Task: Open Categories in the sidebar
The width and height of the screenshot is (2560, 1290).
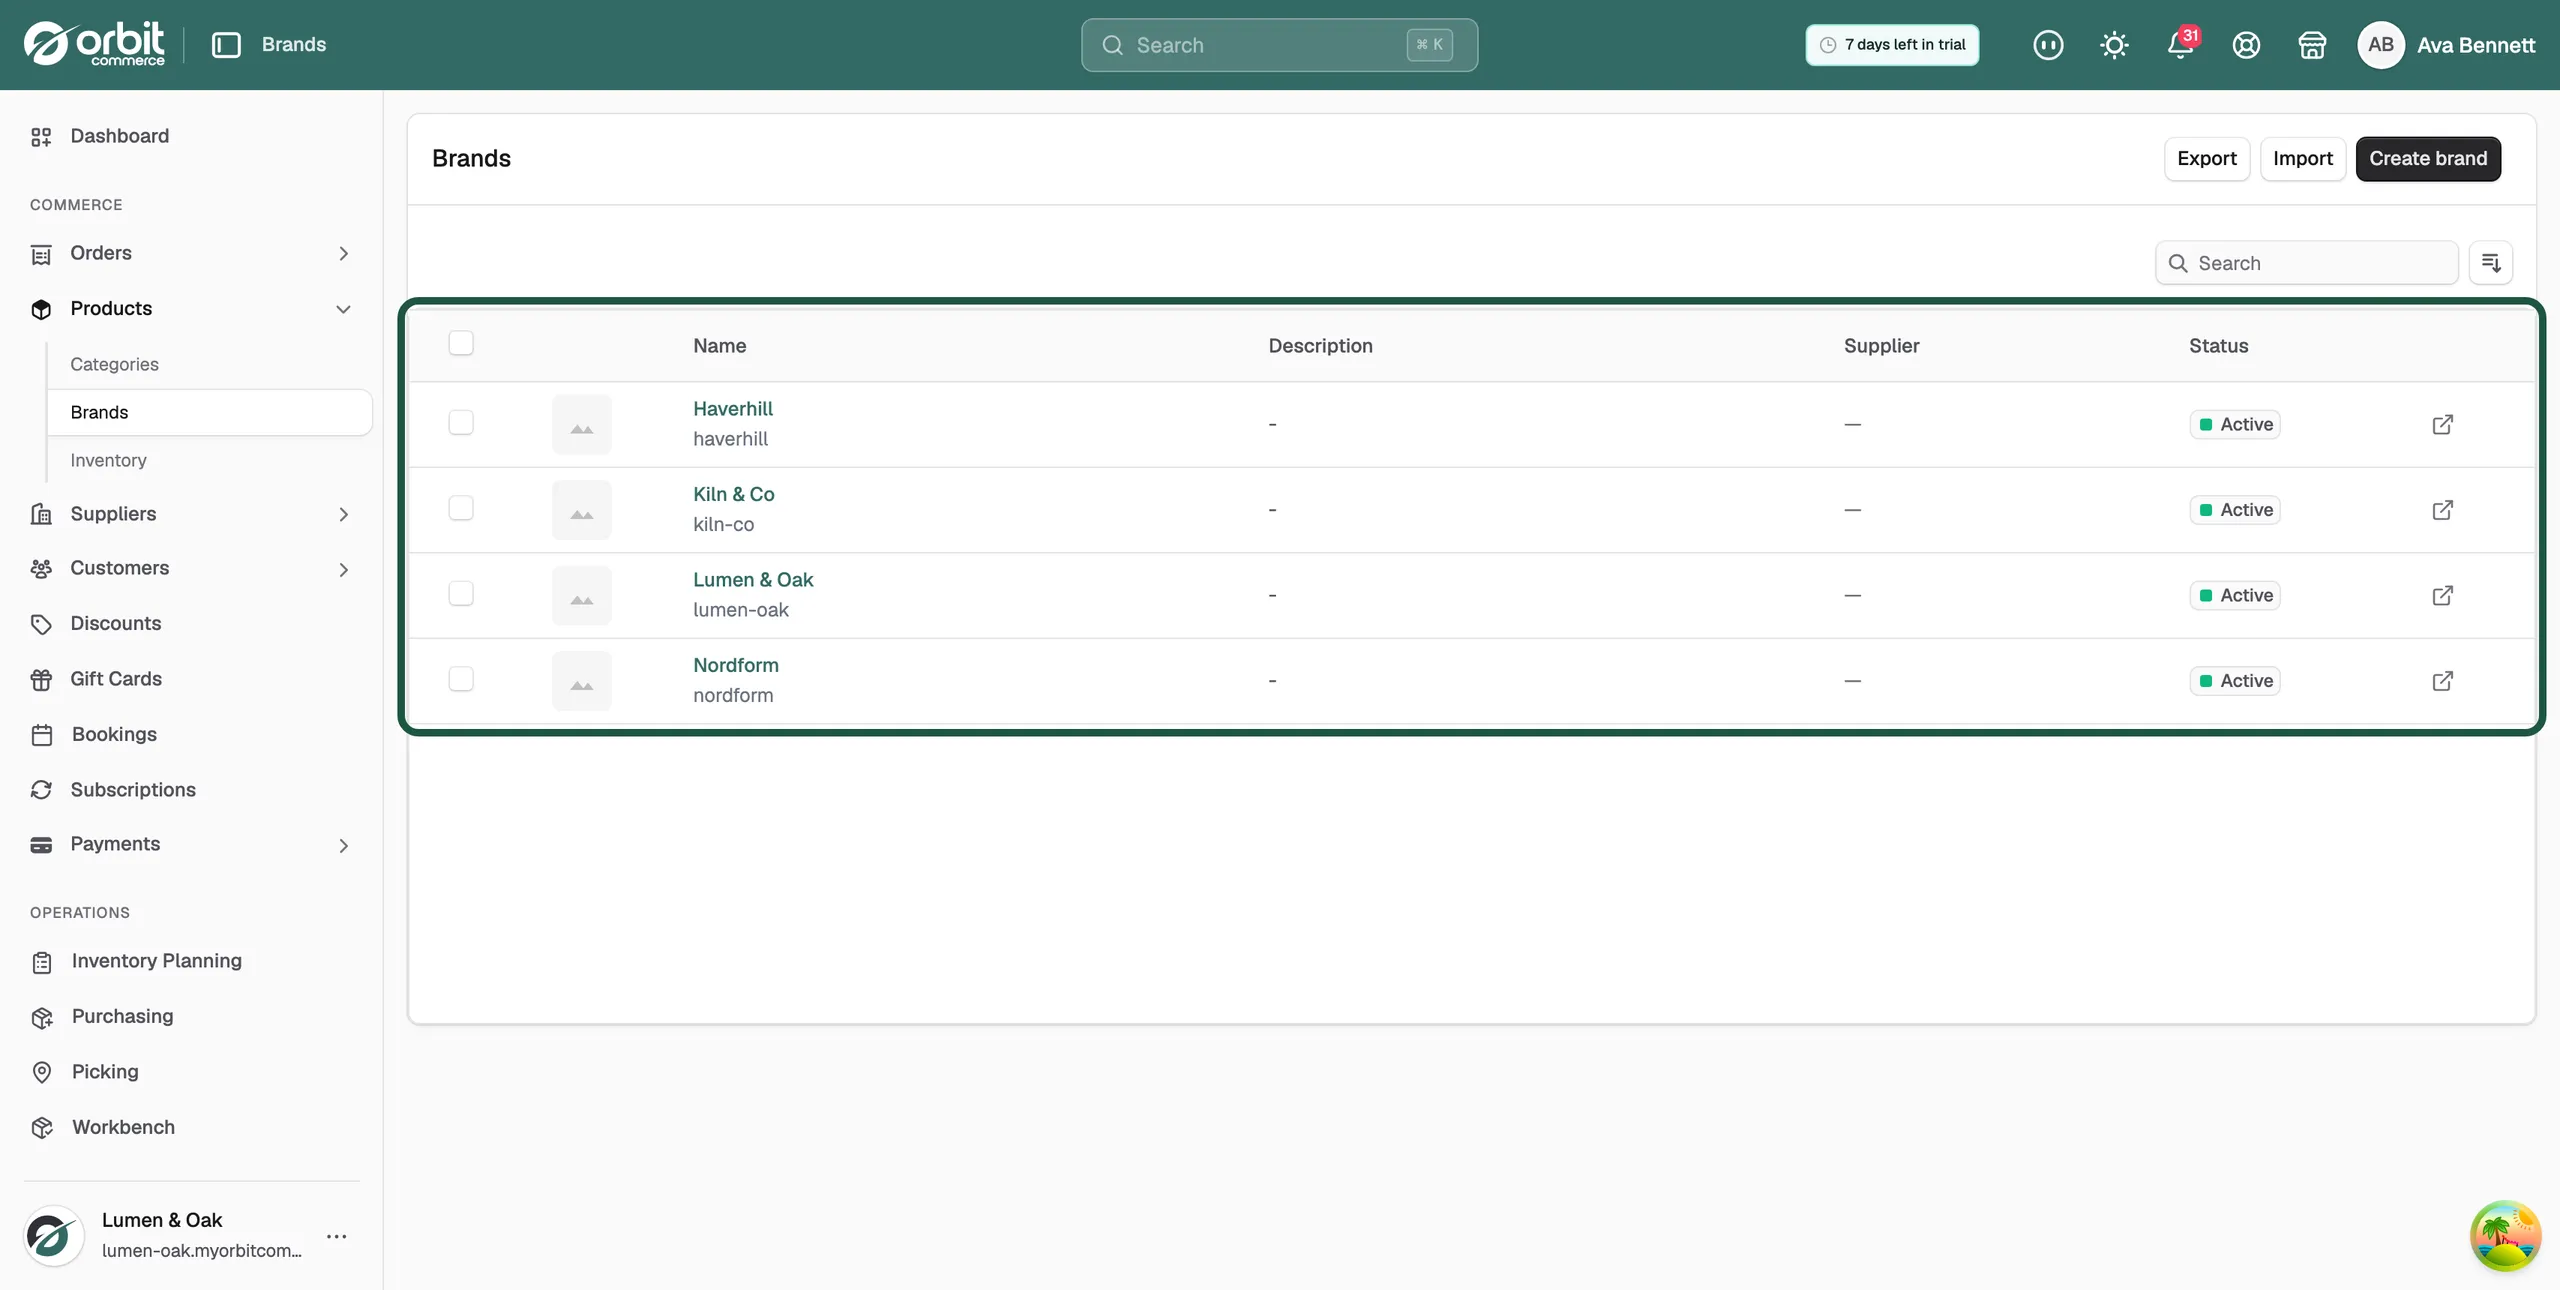Action: point(114,364)
